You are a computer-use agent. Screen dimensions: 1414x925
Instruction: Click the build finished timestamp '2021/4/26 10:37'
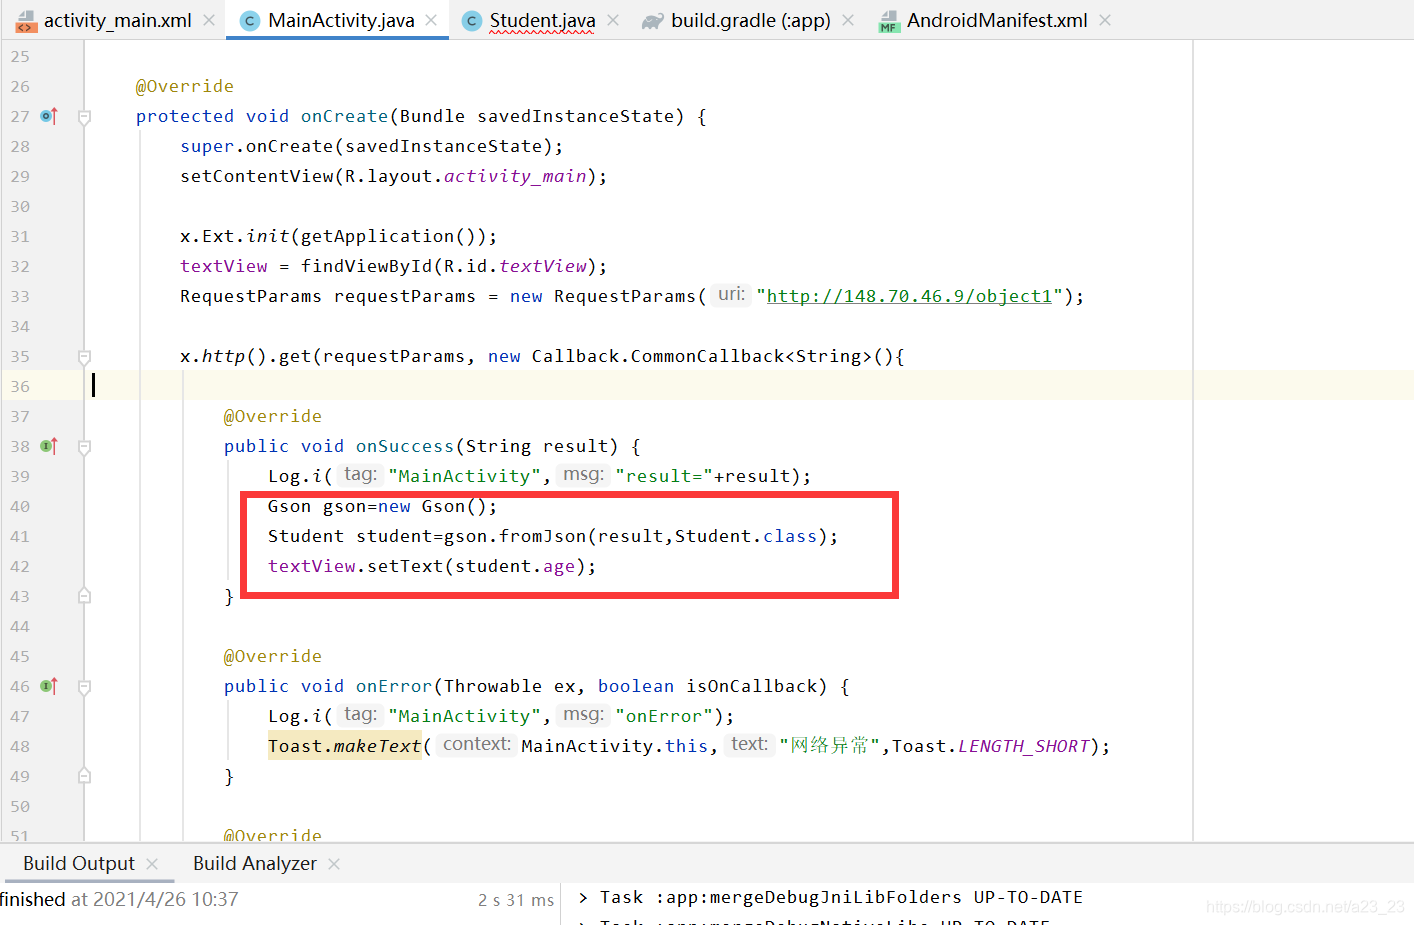166,899
